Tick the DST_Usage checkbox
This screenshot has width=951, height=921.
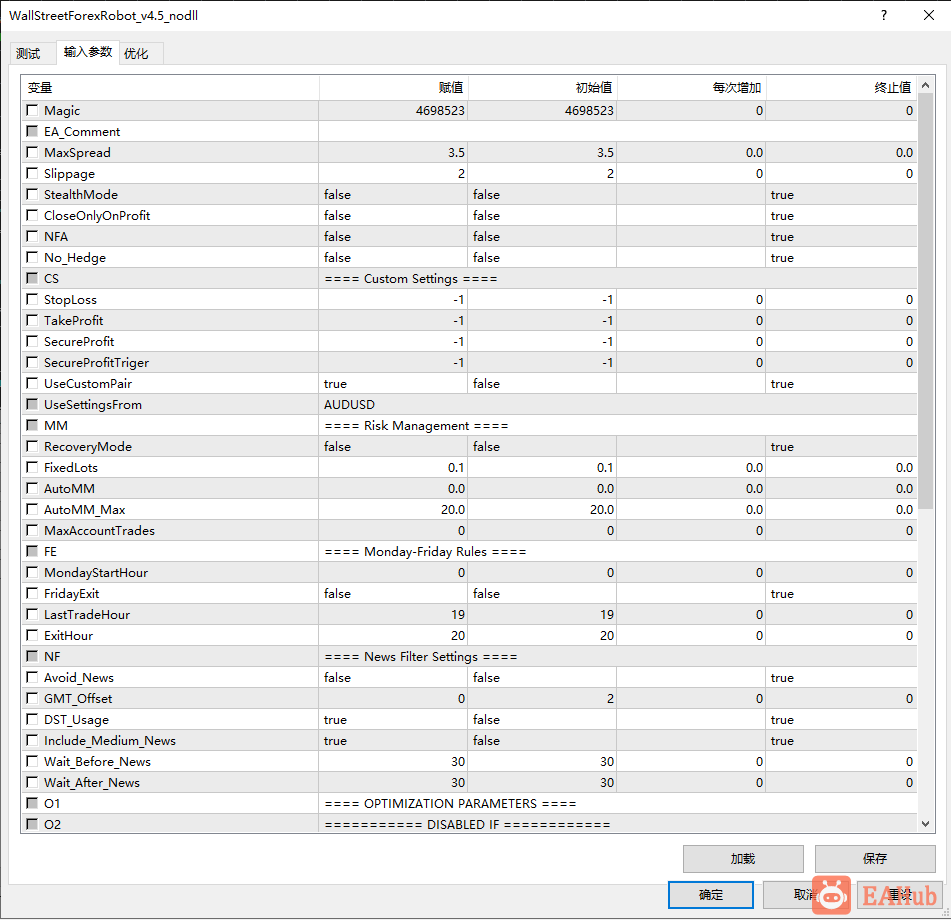tap(32, 720)
